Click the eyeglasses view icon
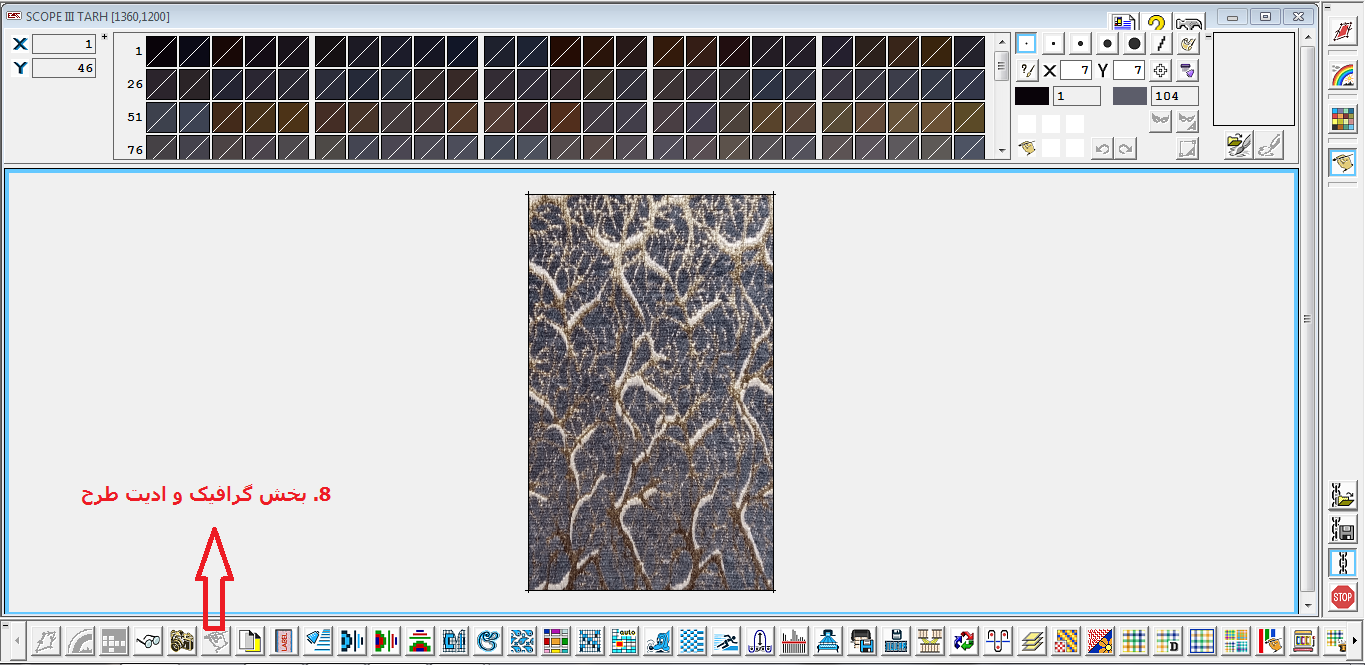 pos(148,639)
